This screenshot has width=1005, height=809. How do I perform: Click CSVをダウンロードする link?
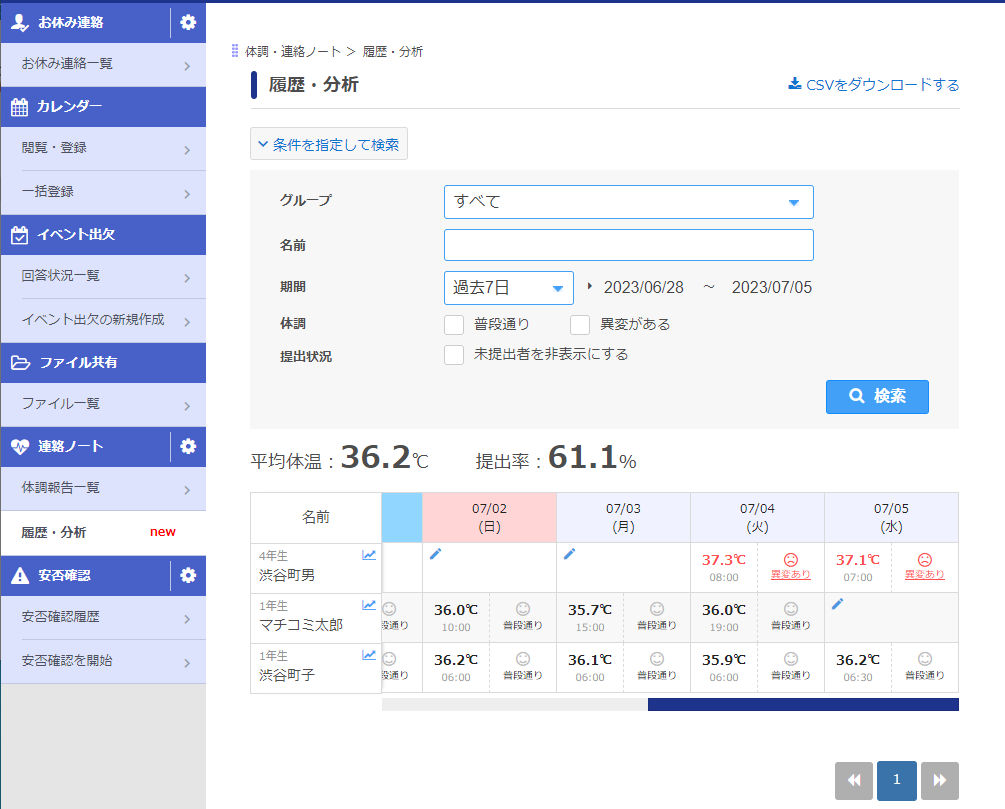[874, 85]
